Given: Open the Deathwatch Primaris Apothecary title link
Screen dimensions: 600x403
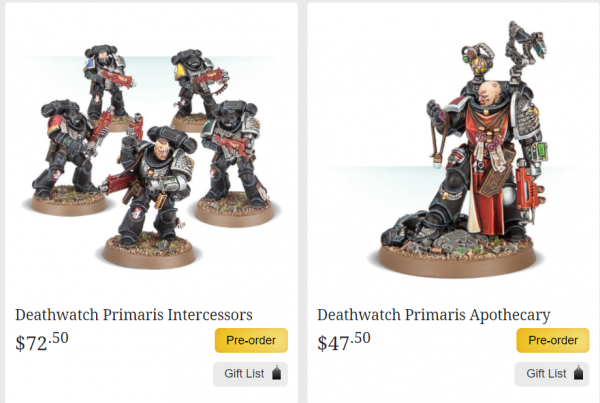Looking at the screenshot, I should point(434,315).
